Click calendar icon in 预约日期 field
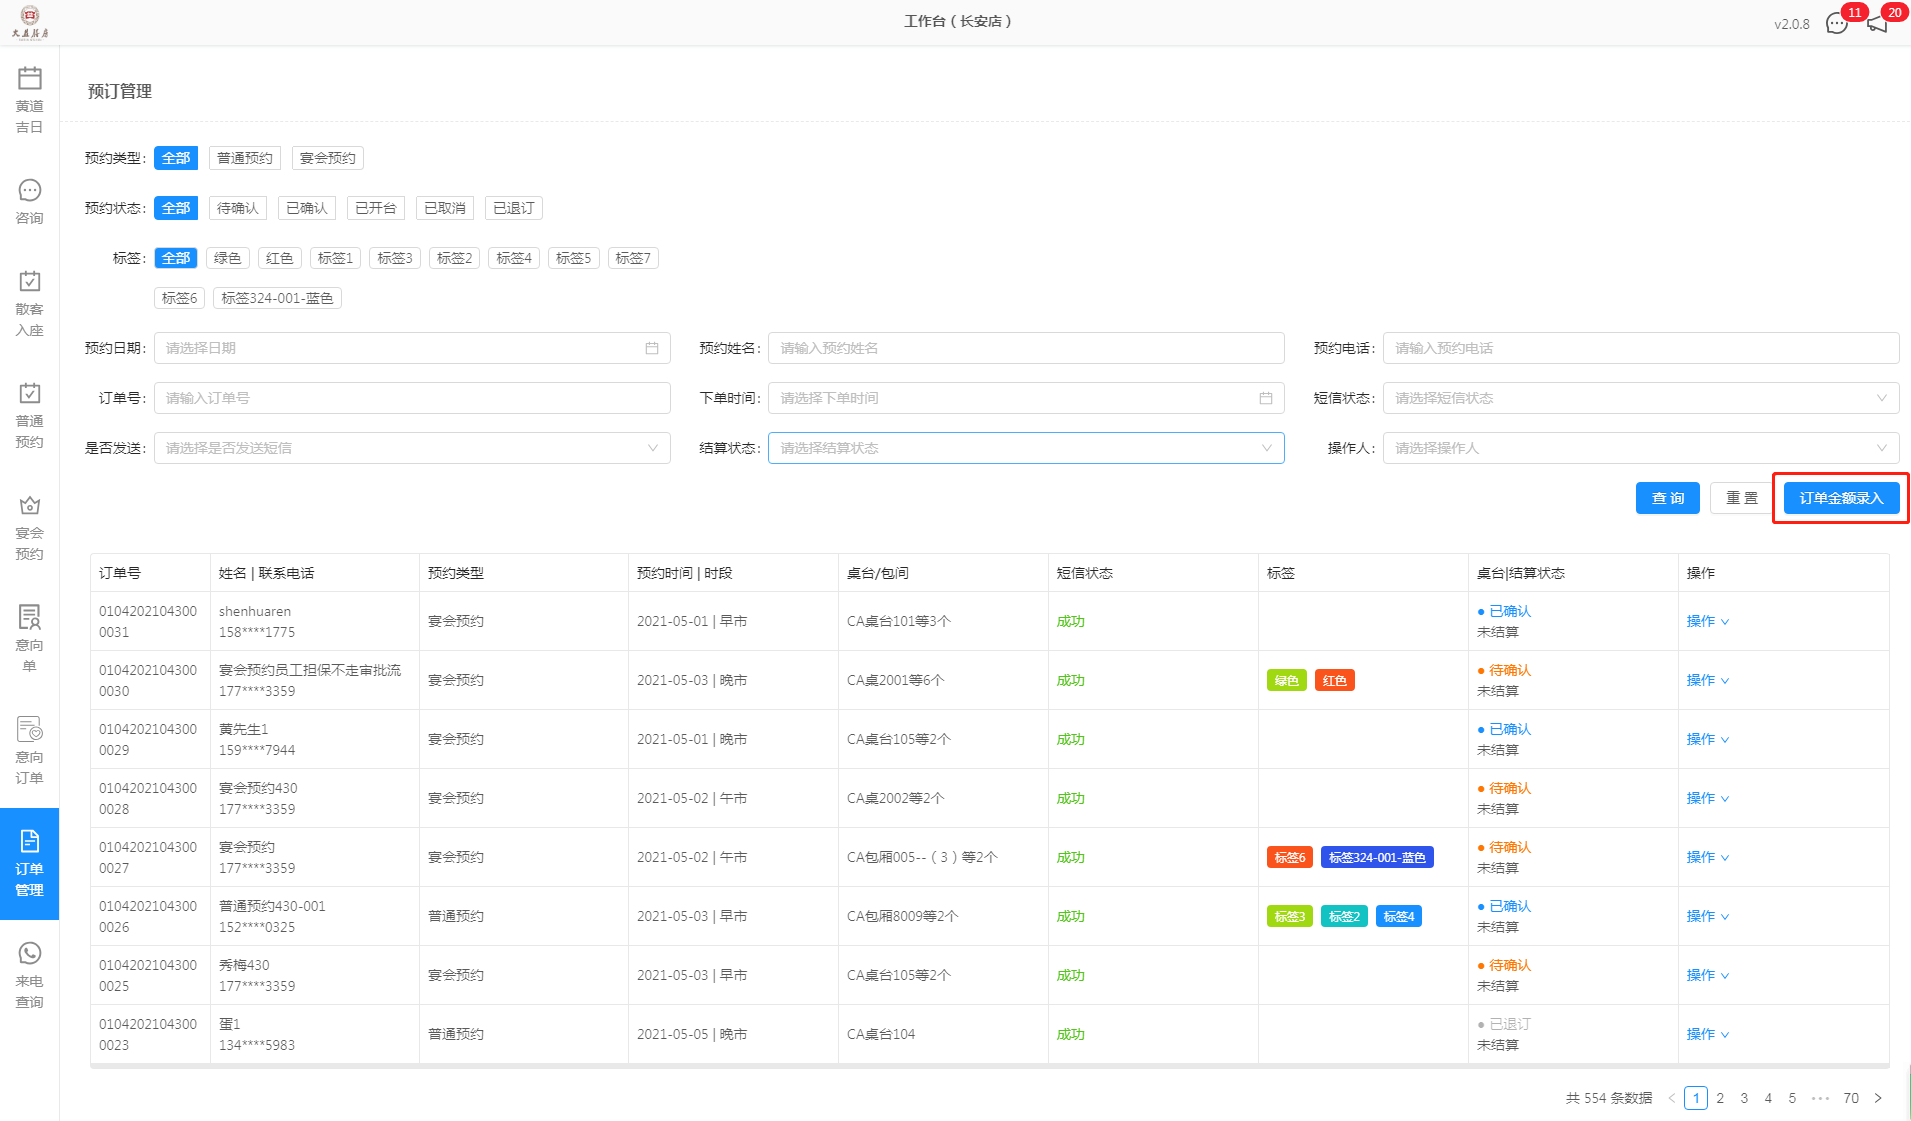This screenshot has height=1121, width=1911. click(652, 348)
